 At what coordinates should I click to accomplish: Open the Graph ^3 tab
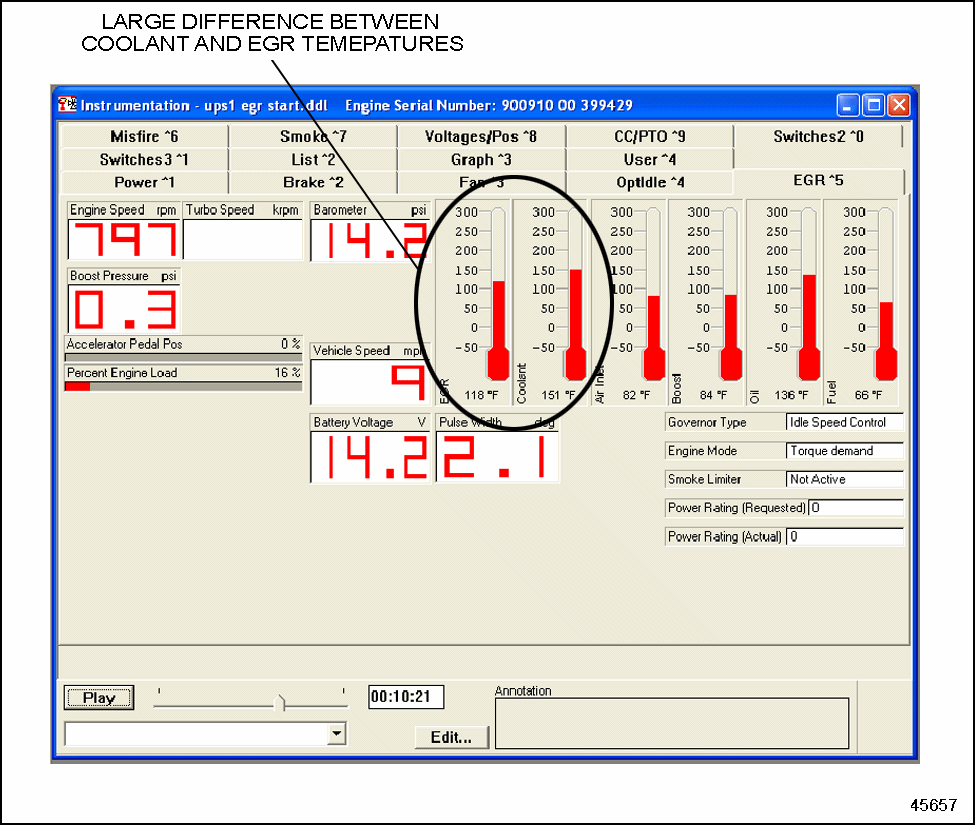pyautogui.click(x=482, y=159)
